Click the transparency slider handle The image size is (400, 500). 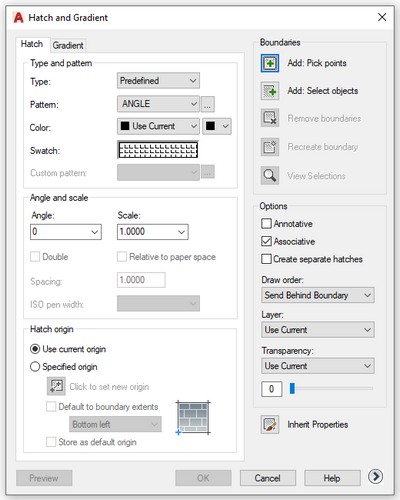[292, 388]
